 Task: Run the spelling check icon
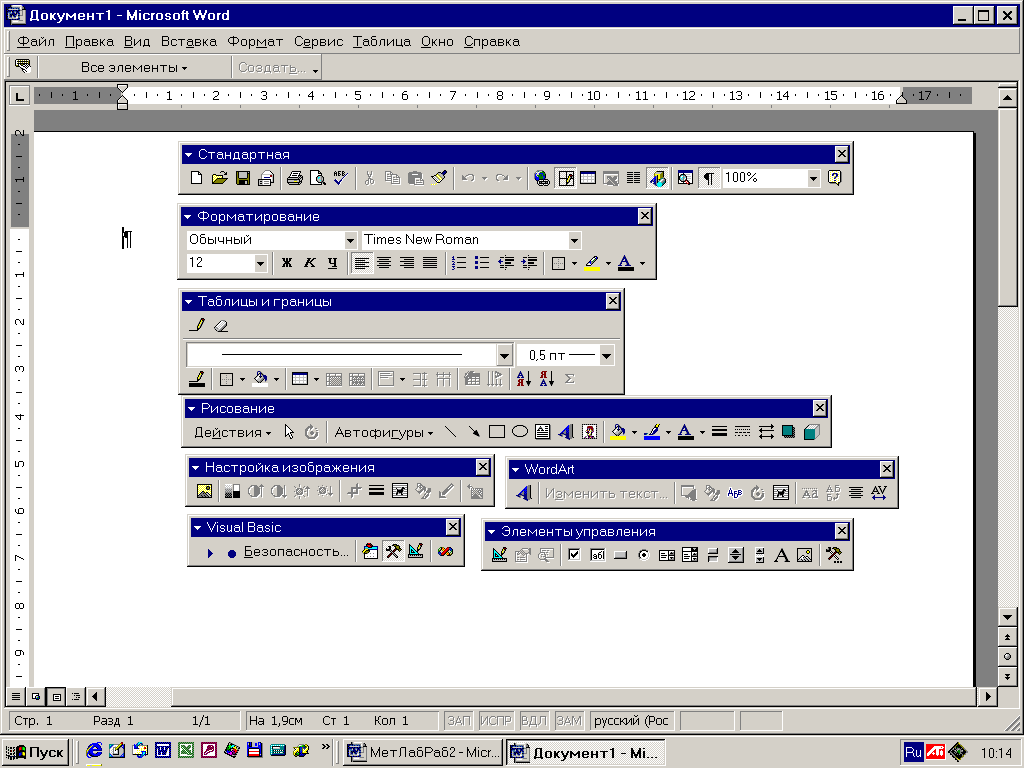(x=340, y=178)
